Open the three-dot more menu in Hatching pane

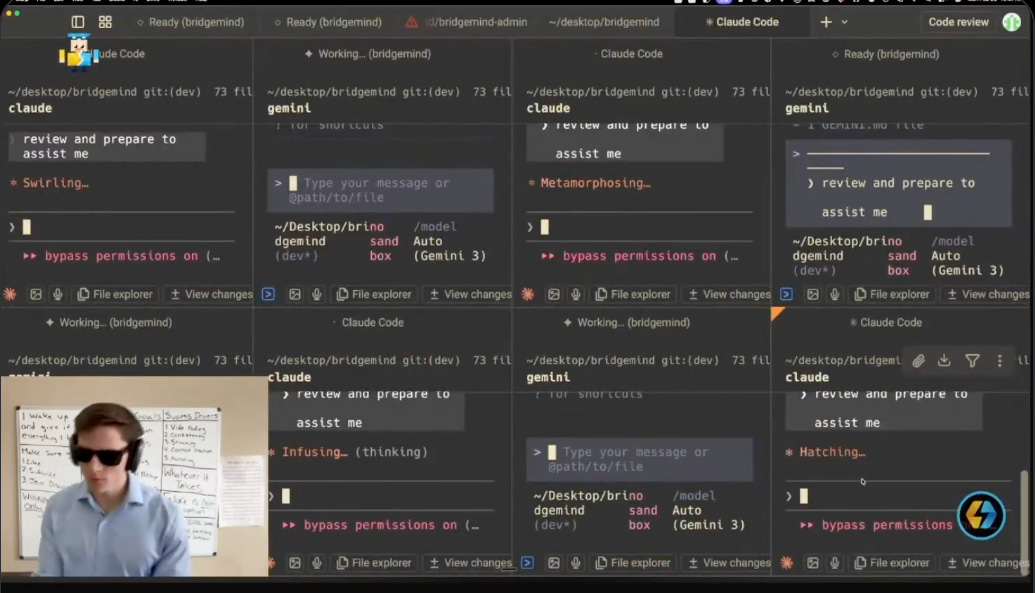point(999,361)
